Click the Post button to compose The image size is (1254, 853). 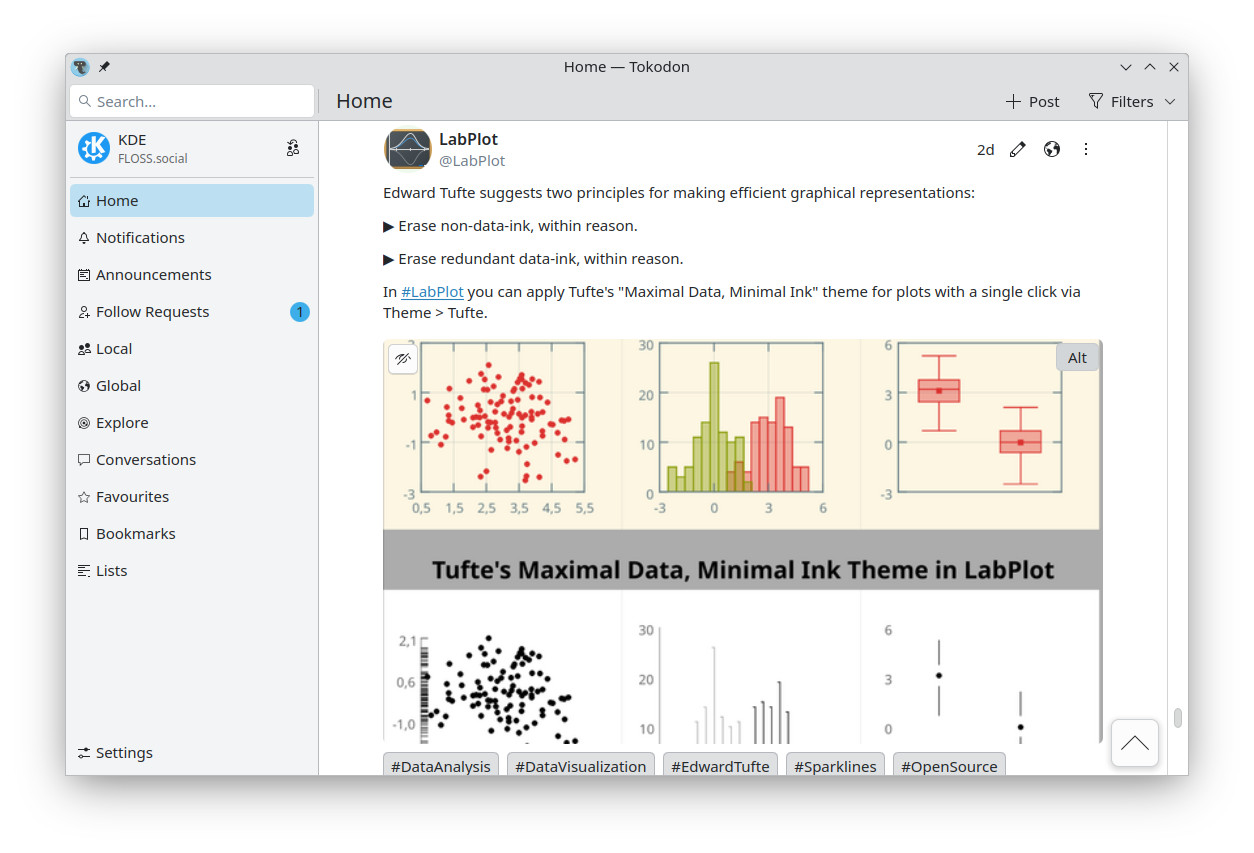tap(1032, 102)
